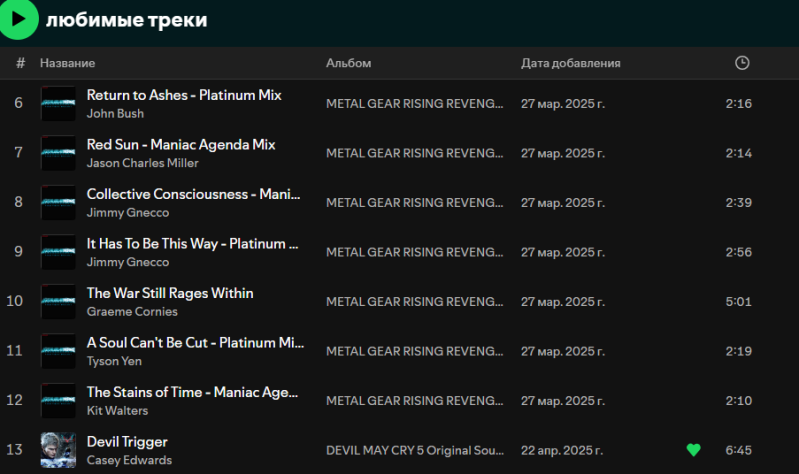Image resolution: width=799 pixels, height=474 pixels.
Task: Open DEVIL MAY CRY 5 Original Sou... album
Action: coord(415,450)
